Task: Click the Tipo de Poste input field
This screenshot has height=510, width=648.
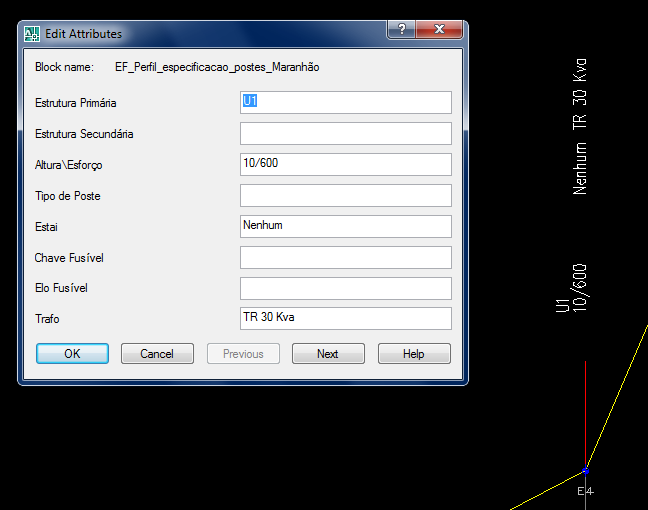Action: 346,195
